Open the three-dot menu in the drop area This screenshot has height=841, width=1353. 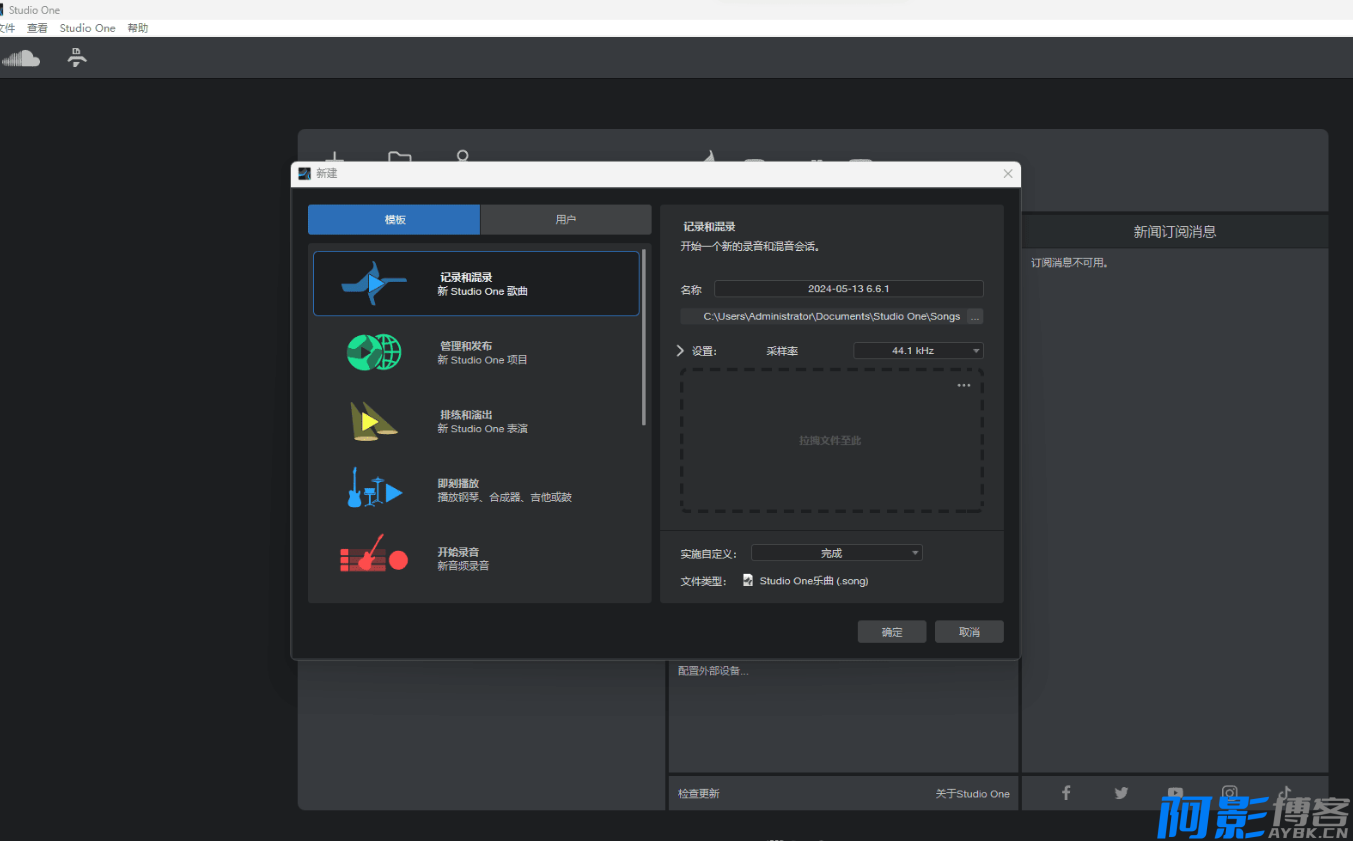click(964, 385)
